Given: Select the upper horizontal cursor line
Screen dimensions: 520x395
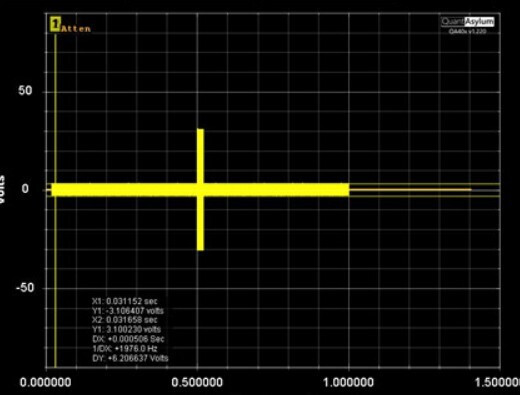Looking at the screenshot, I should click(x=424, y=184).
